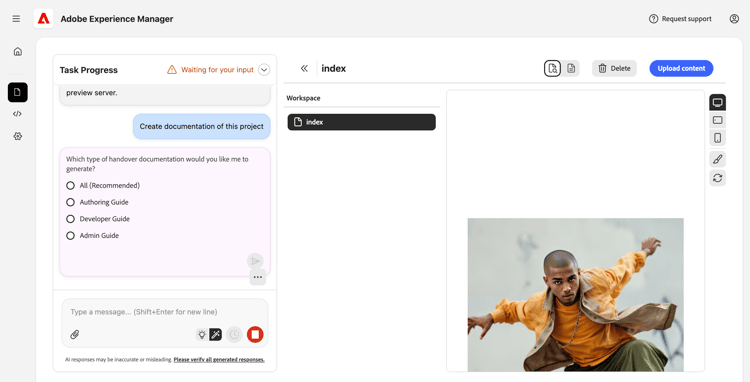Click the warning triangle status icon

pyautogui.click(x=172, y=70)
